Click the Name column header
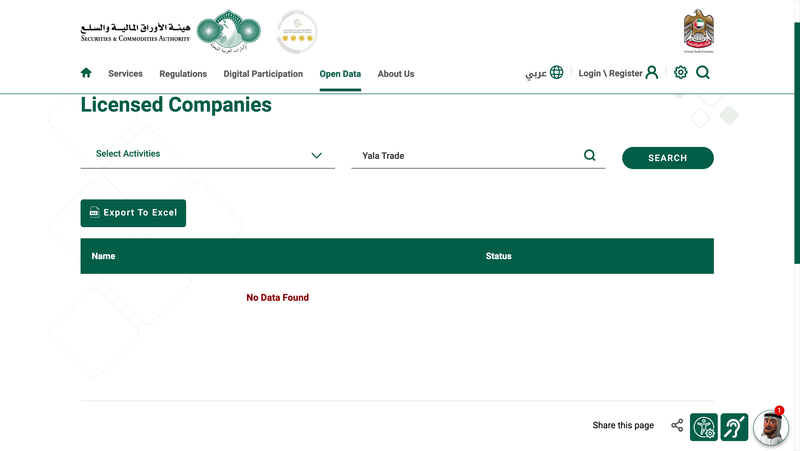This screenshot has width=800, height=451. 103,256
